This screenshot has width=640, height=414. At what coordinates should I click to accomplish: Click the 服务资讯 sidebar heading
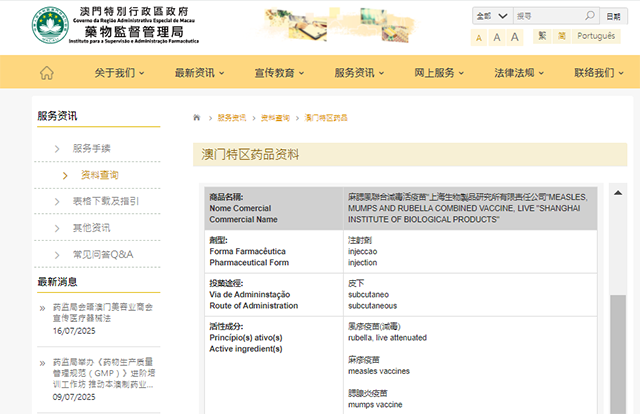pos(57,116)
